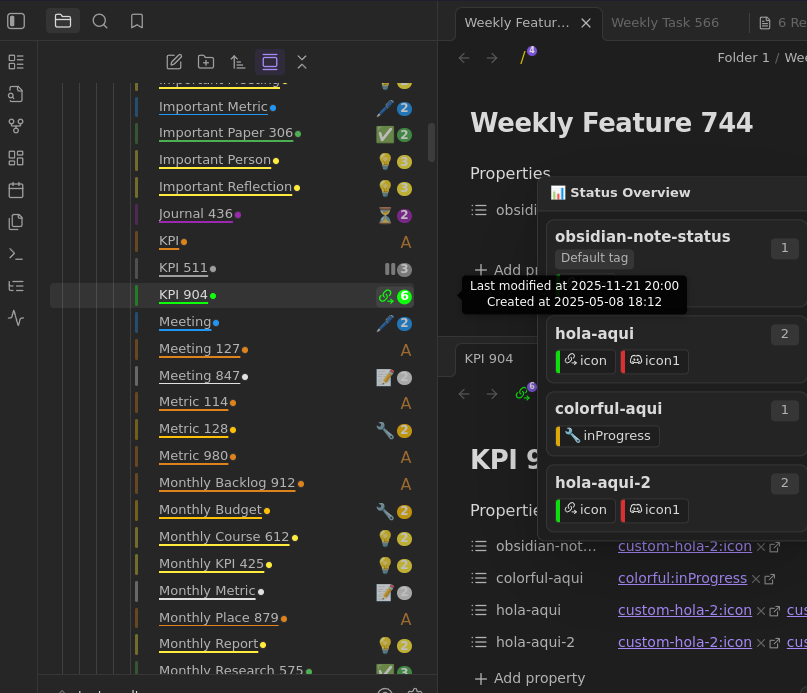Open Important Paper 306 note

pyautogui.click(x=226, y=132)
